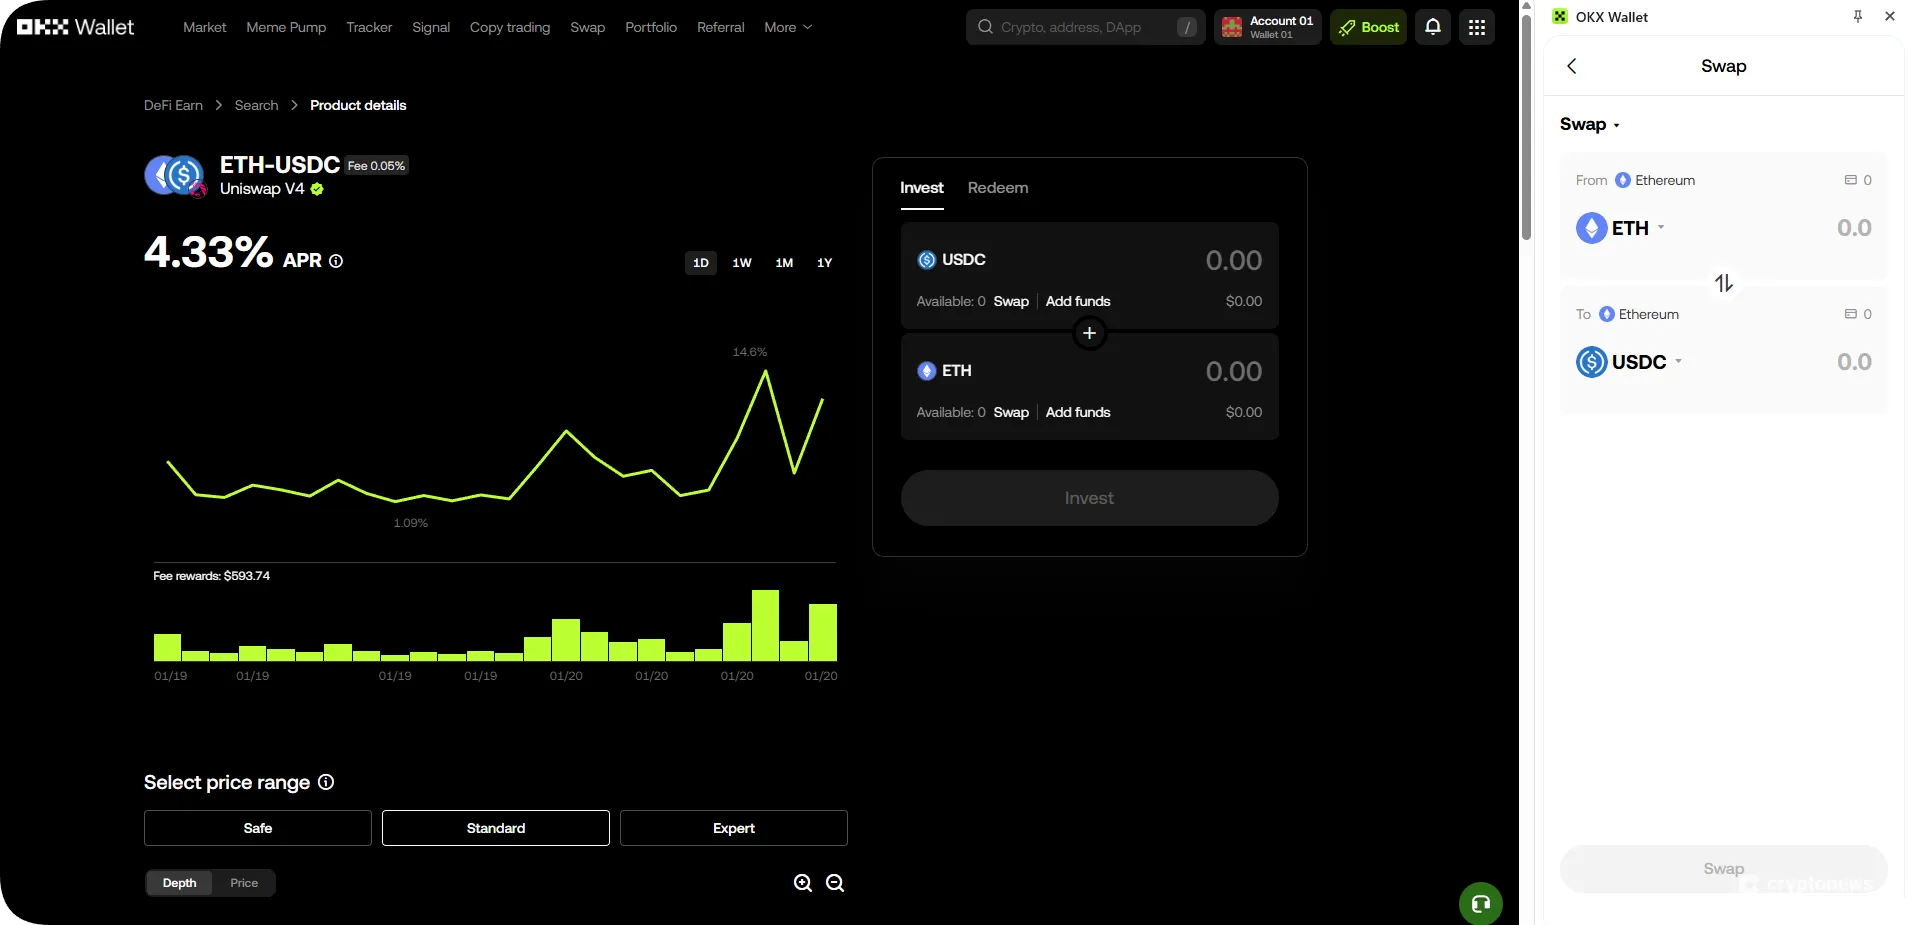
Task: Click the swap direction arrows icon
Action: 1723,283
